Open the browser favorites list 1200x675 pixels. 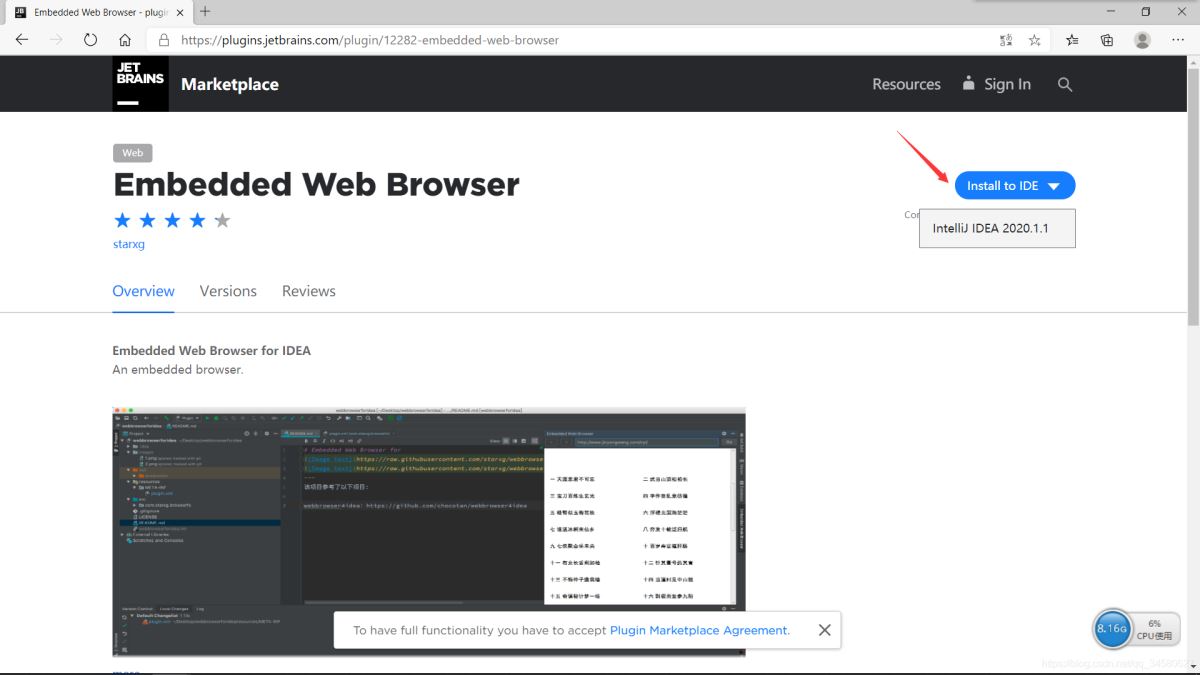tap(1072, 40)
